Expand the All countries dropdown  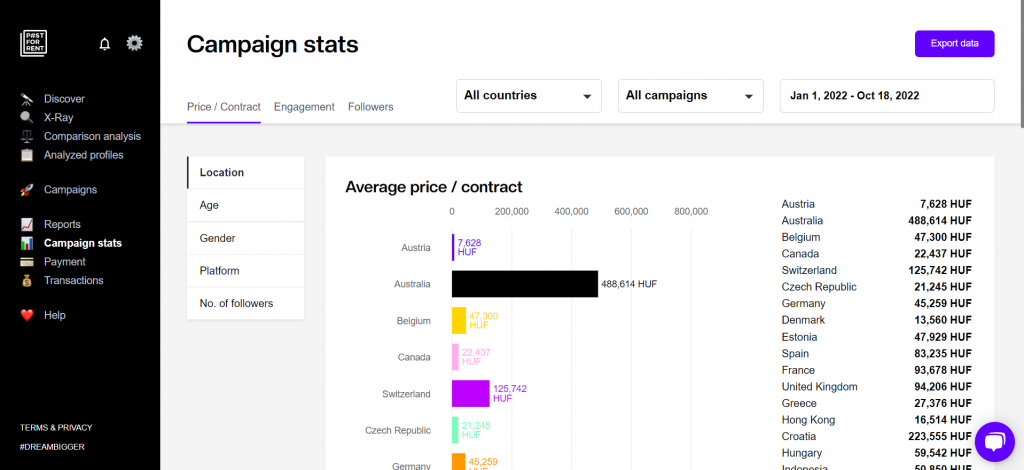529,96
